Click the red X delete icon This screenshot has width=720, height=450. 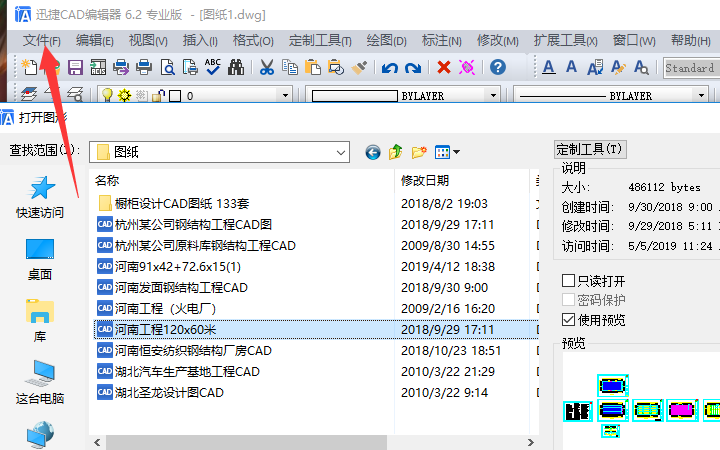coord(444,68)
